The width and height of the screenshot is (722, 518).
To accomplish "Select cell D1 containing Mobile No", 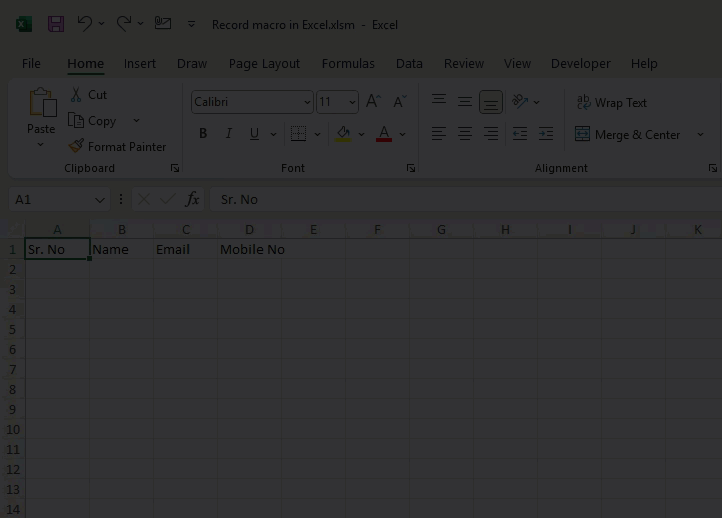I will pyautogui.click(x=249, y=249).
